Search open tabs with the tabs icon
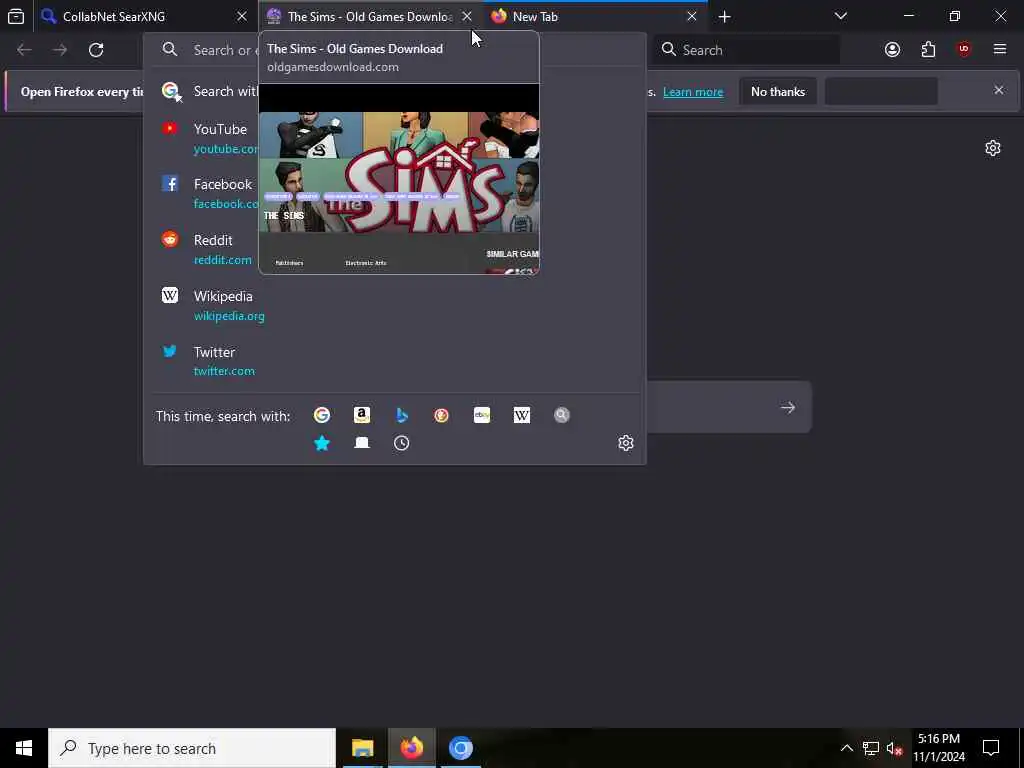1024x768 pixels. [x=362, y=443]
